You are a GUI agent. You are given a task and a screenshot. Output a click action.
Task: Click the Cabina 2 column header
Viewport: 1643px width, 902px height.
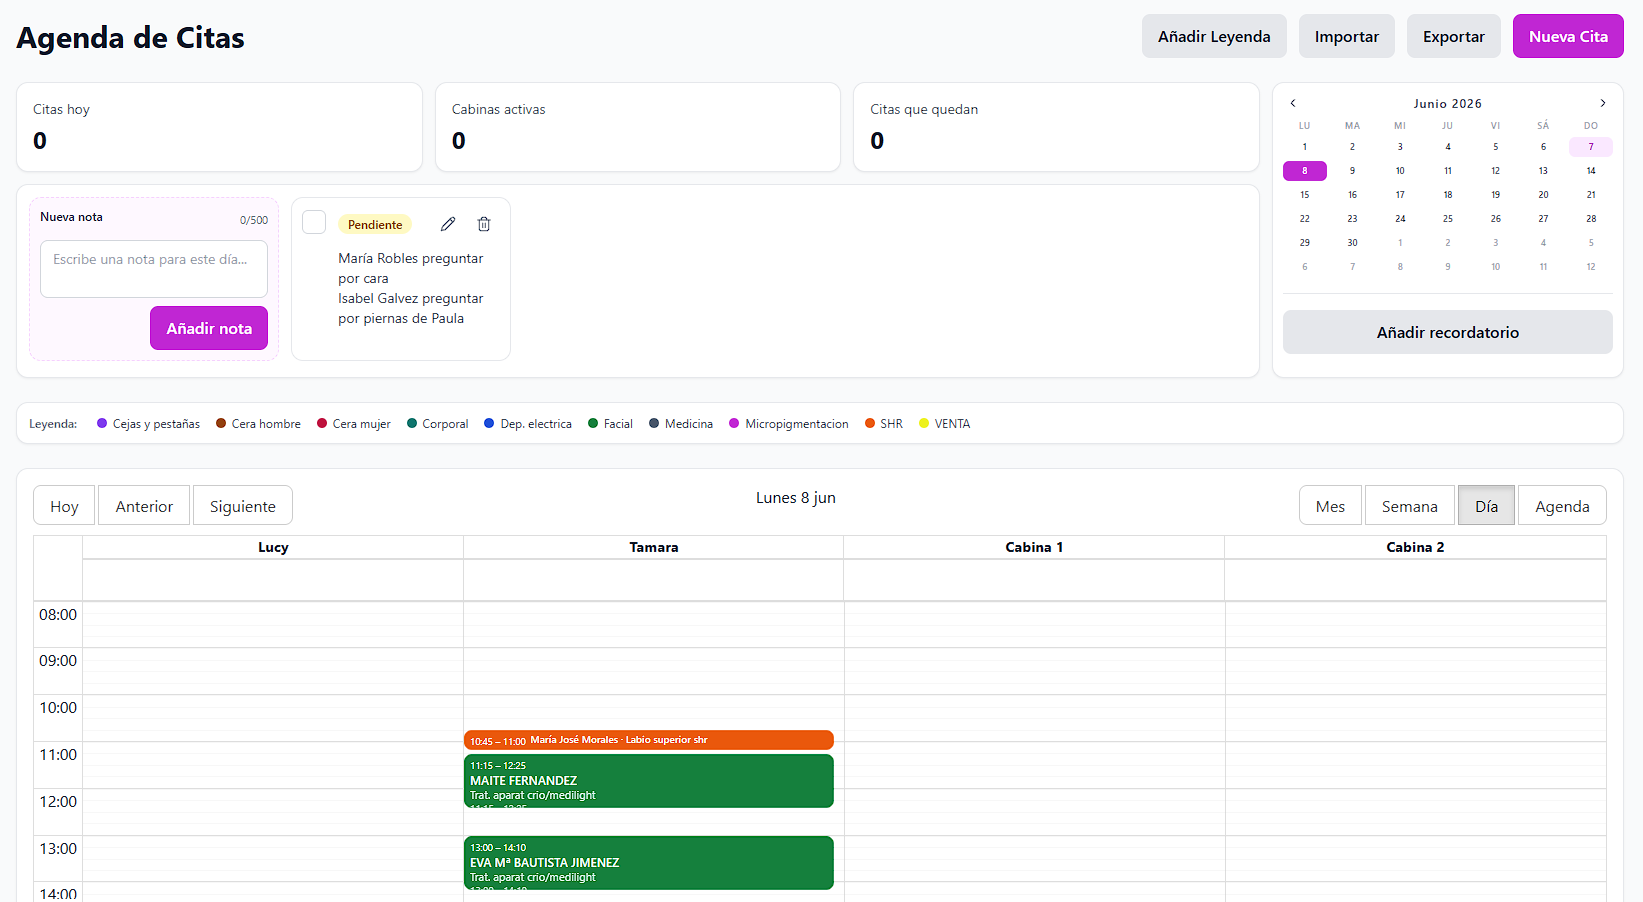1415,547
